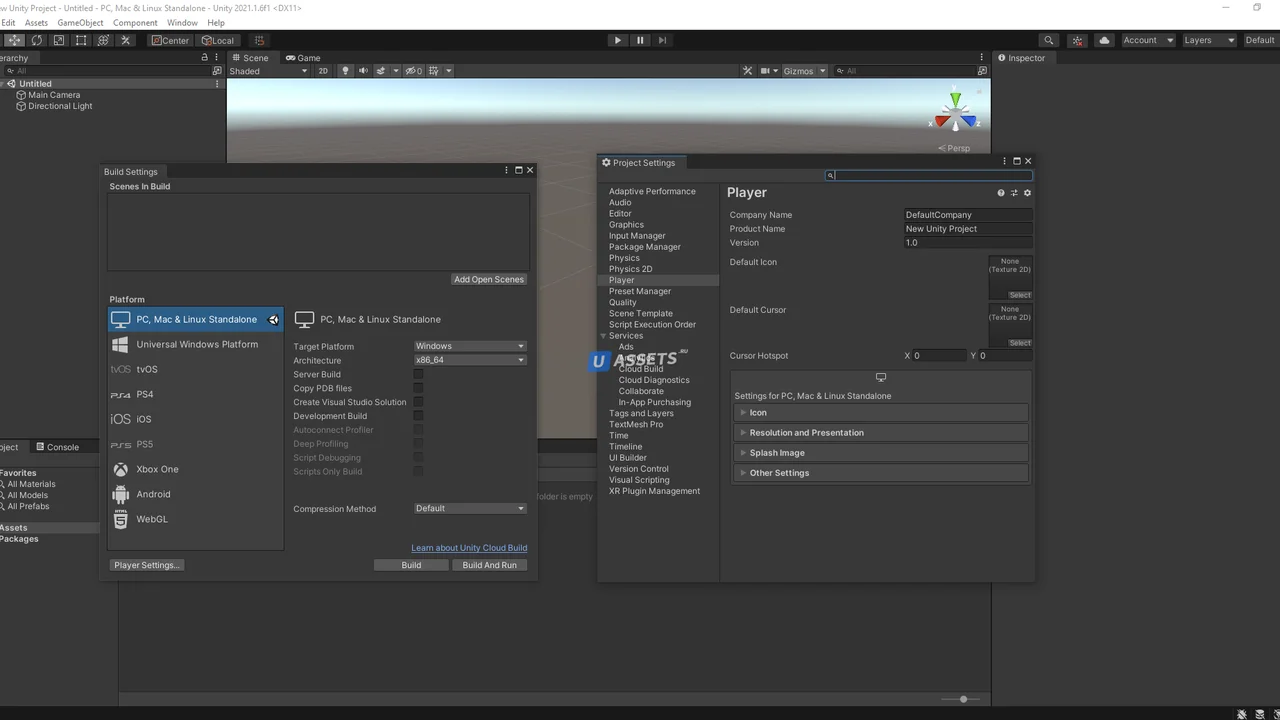Open the Component menu

[x=135, y=22]
